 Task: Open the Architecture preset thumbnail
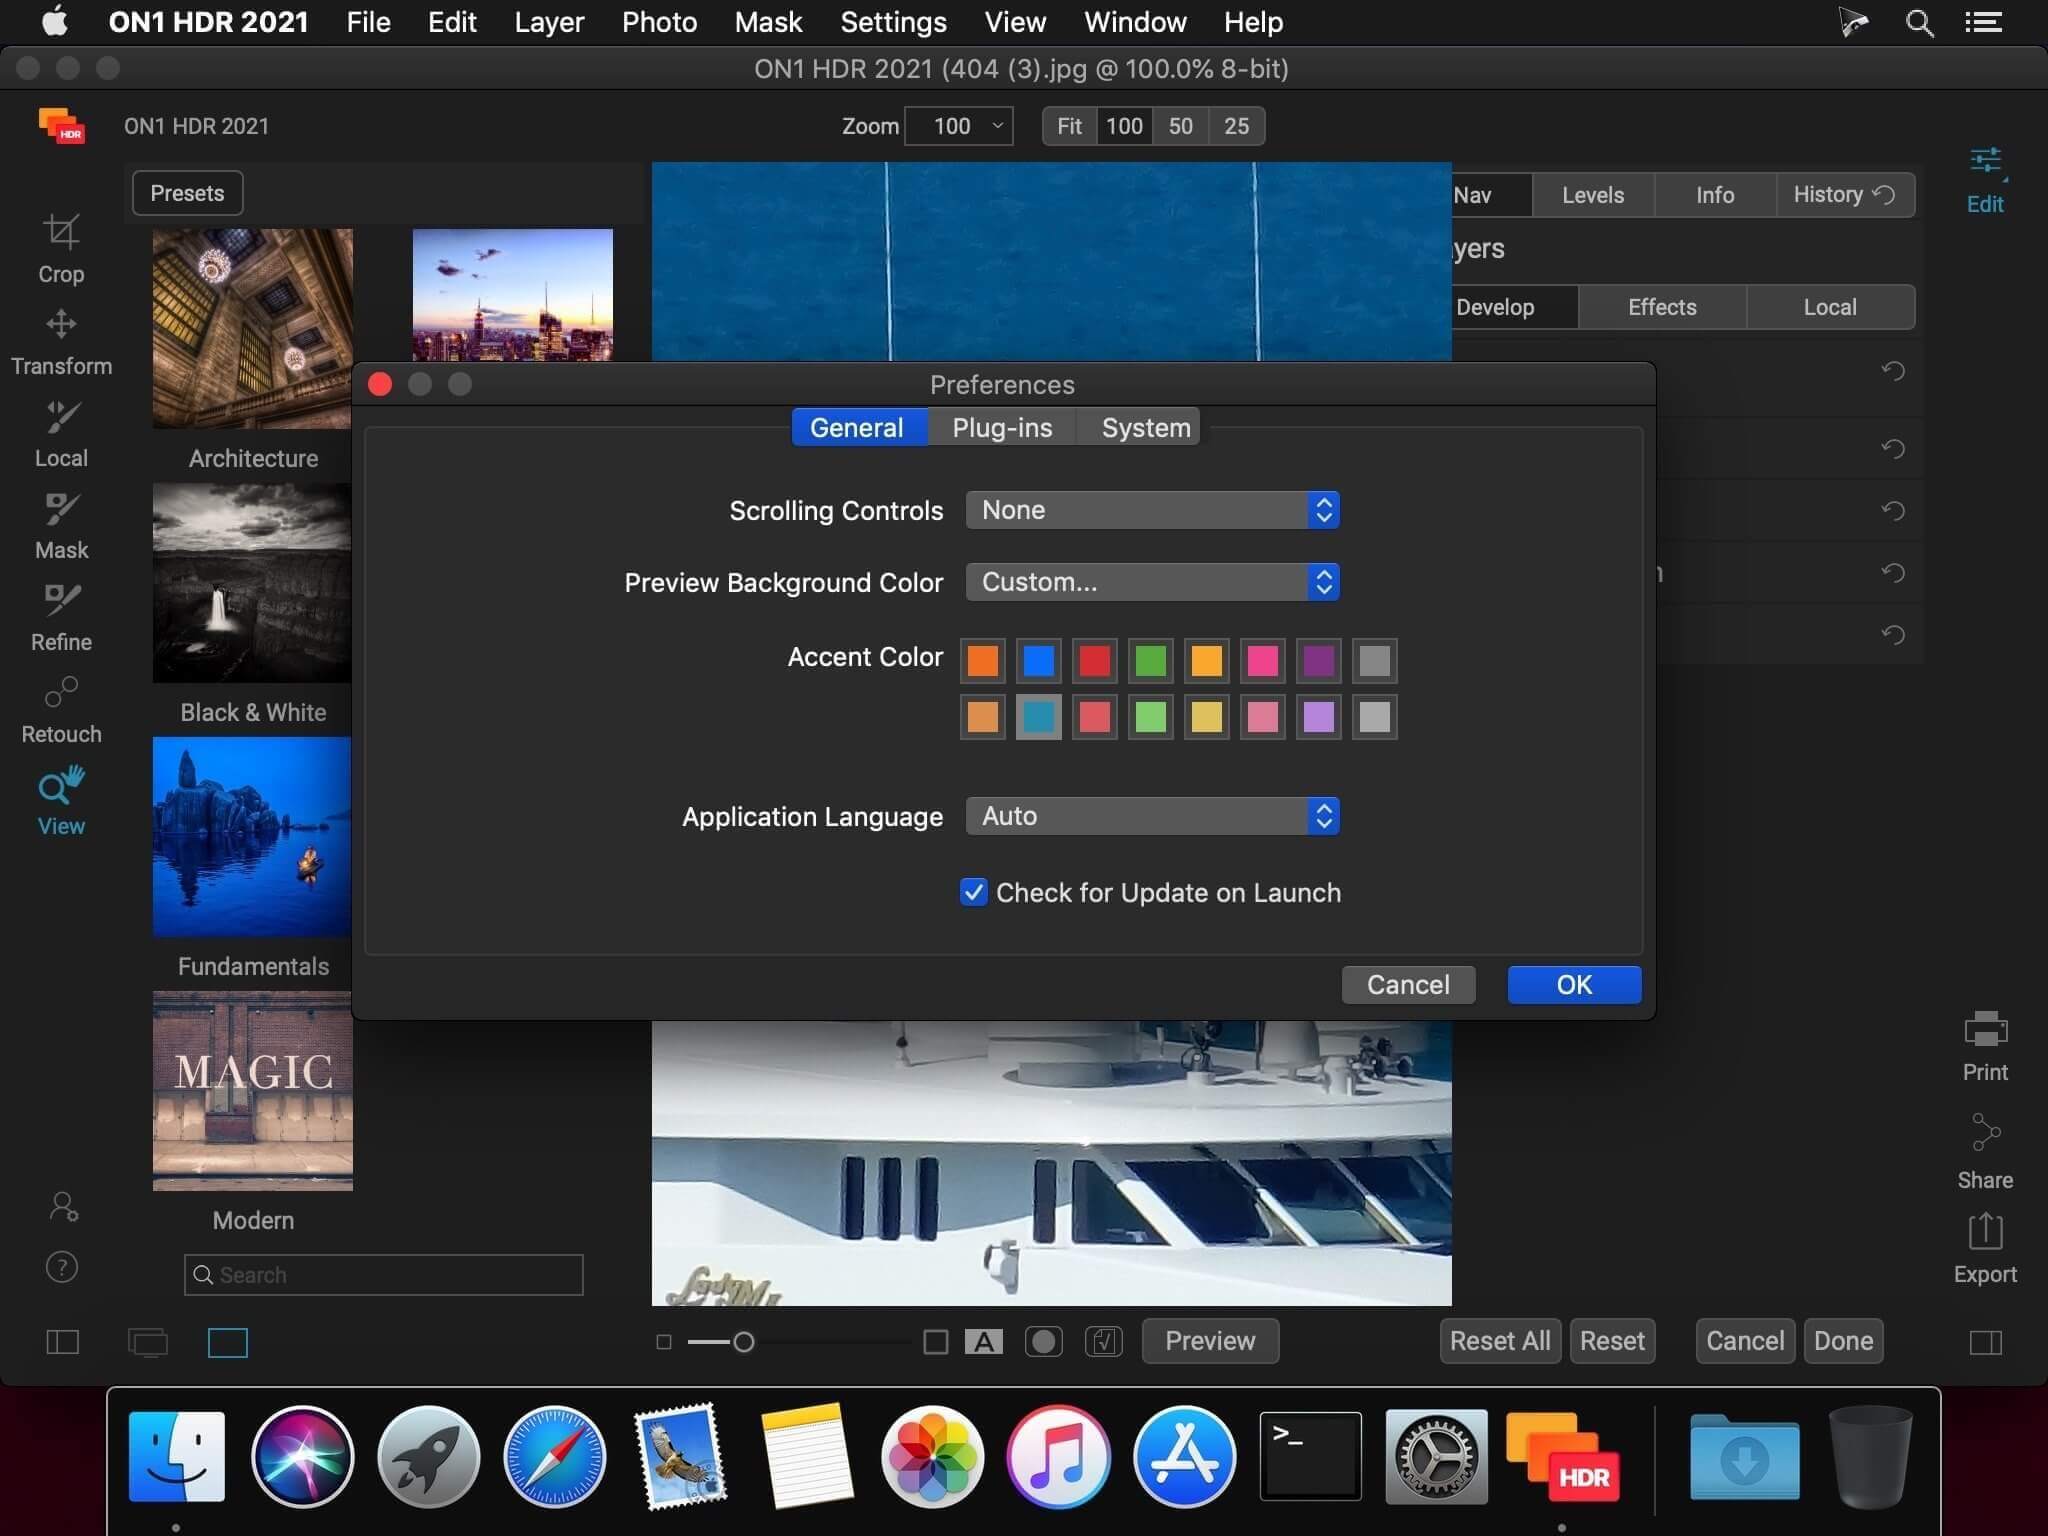tap(252, 329)
